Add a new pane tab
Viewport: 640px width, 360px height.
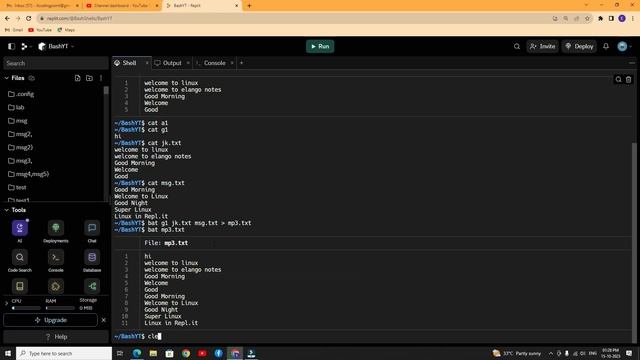[x=241, y=63]
